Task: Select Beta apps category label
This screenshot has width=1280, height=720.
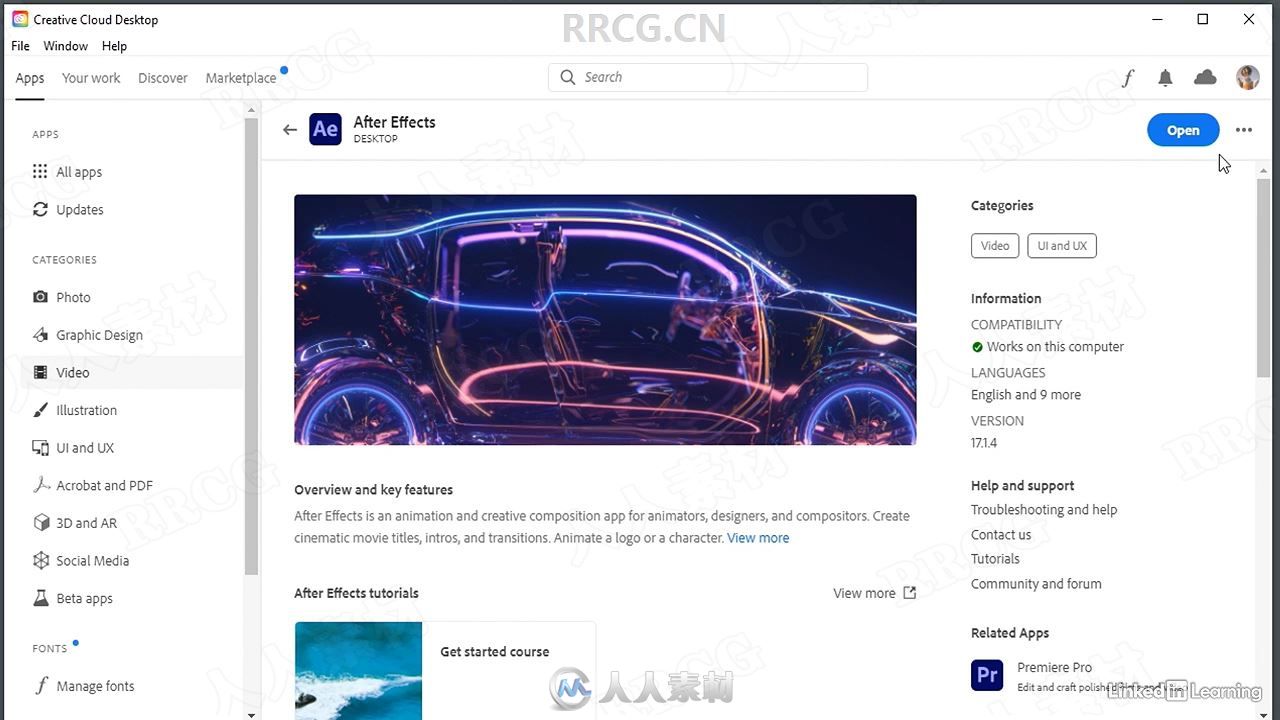Action: (x=84, y=598)
